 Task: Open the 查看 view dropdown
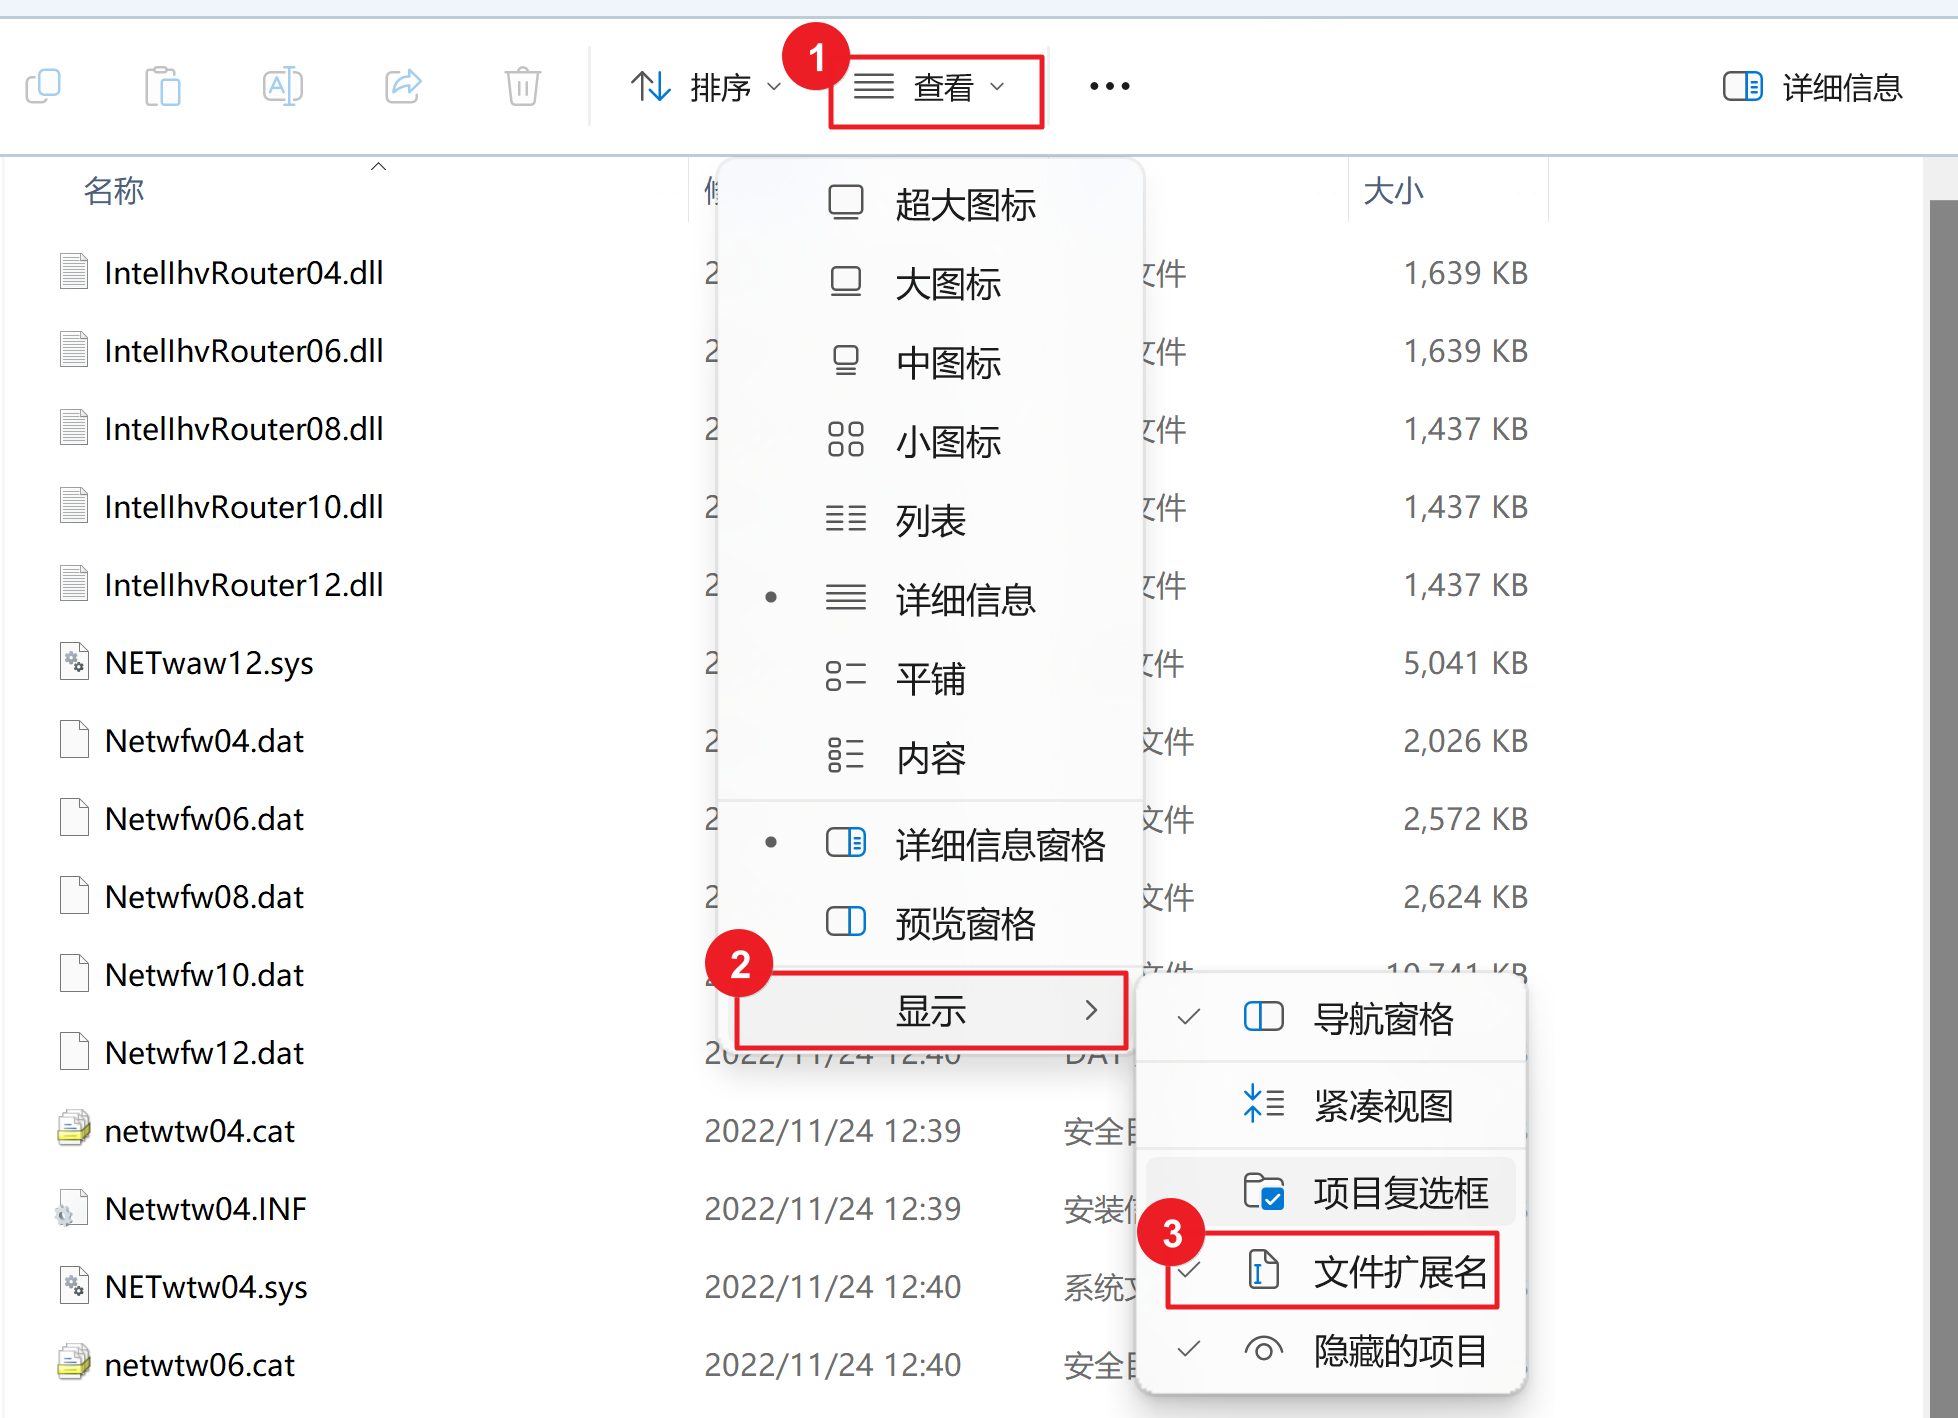(x=930, y=88)
